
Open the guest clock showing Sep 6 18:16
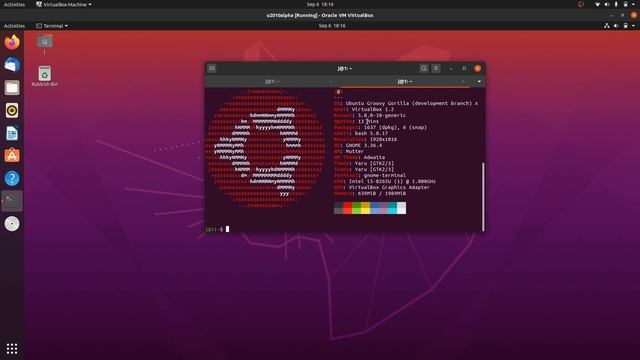[x=332, y=26]
